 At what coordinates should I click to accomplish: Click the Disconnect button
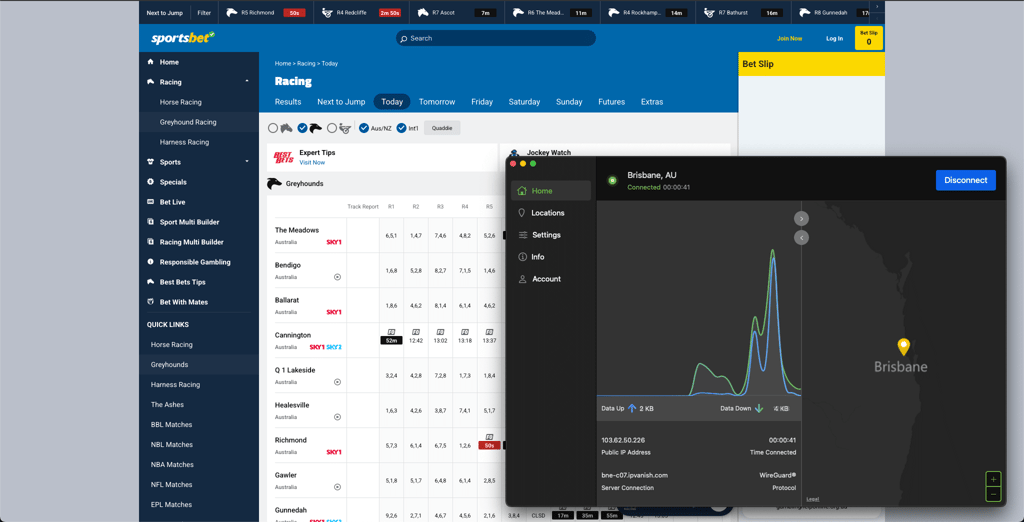965,180
